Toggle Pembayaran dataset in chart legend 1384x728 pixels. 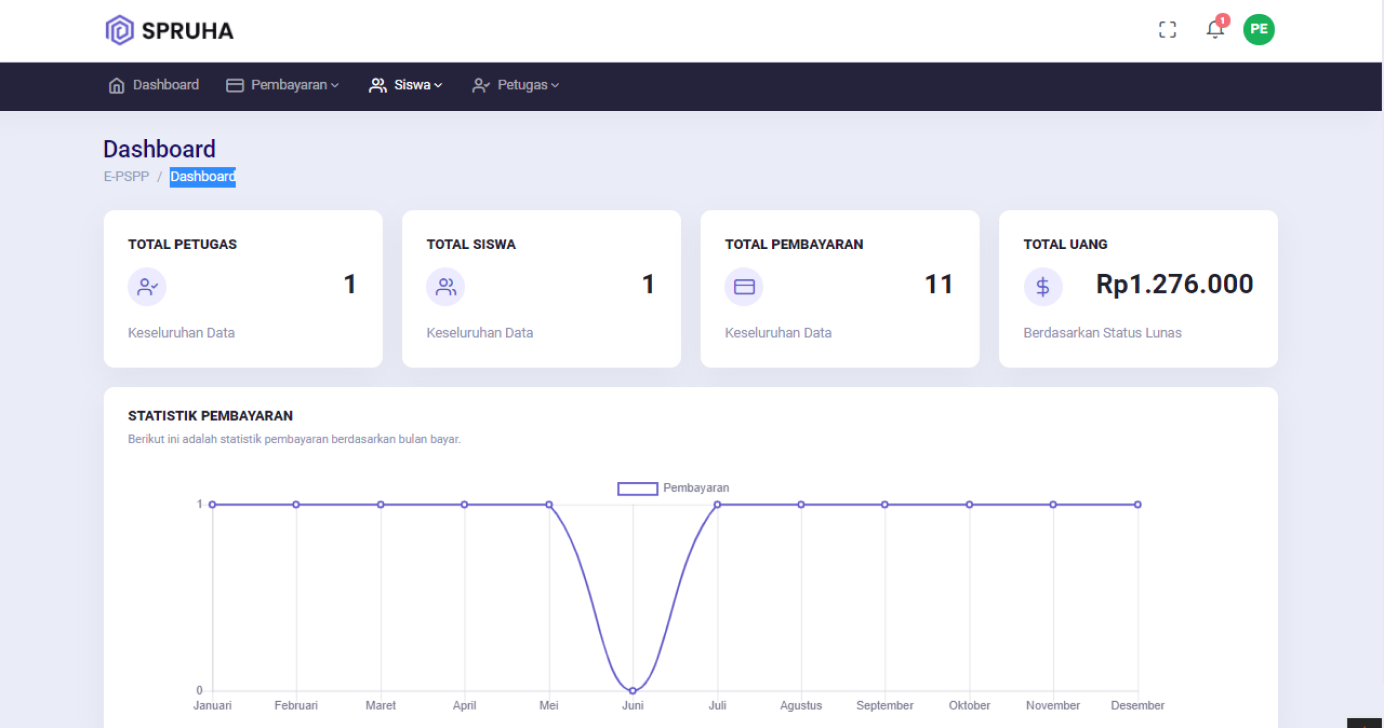[x=638, y=488]
